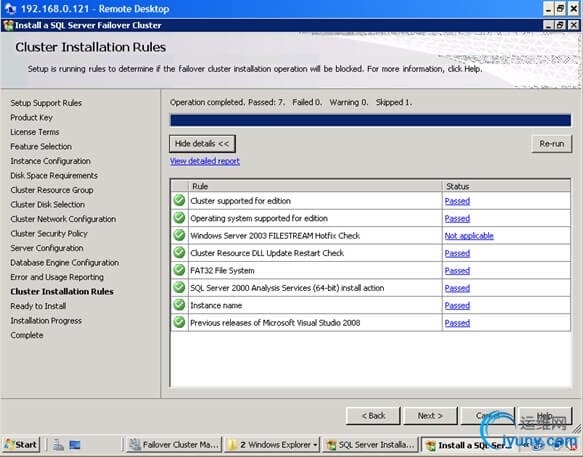Click rule text 'Instance name'
This screenshot has height=457, width=583.
(x=216, y=306)
